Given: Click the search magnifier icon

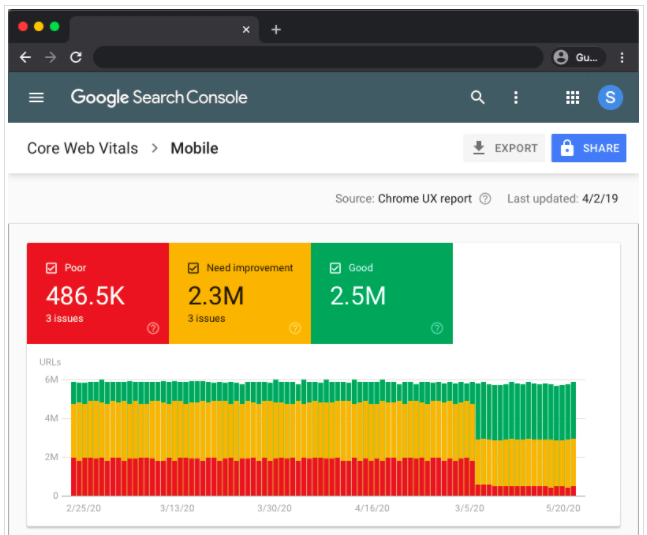Looking at the screenshot, I should pyautogui.click(x=478, y=98).
